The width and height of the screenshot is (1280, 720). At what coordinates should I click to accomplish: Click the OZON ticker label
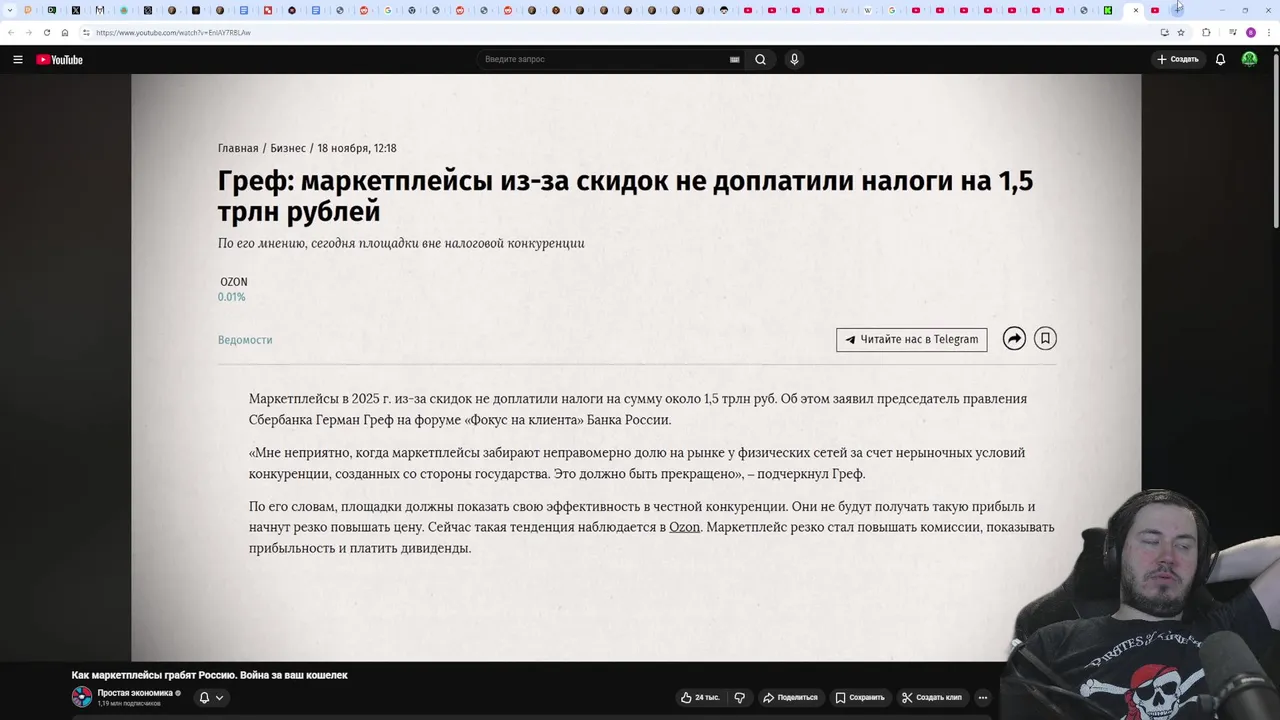(234, 282)
